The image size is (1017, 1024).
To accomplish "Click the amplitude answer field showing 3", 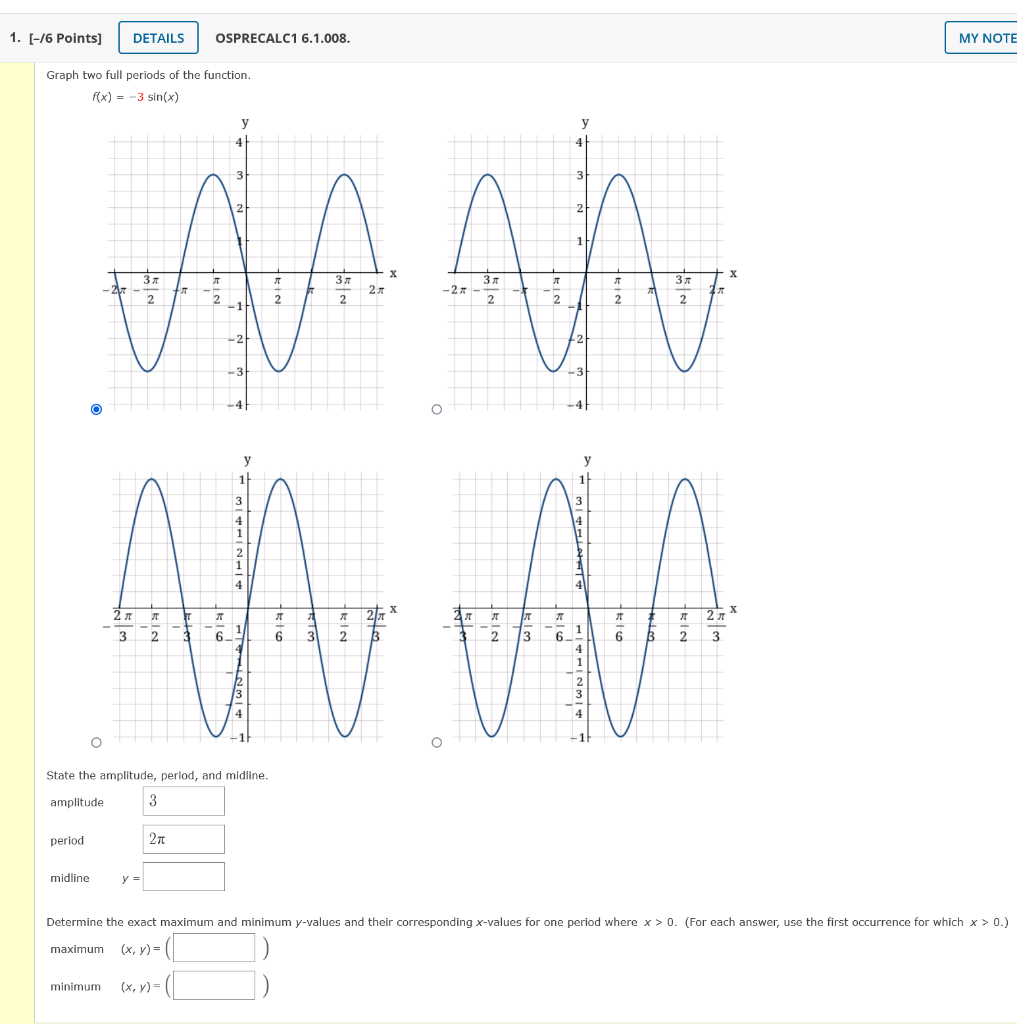I will coord(183,800).
